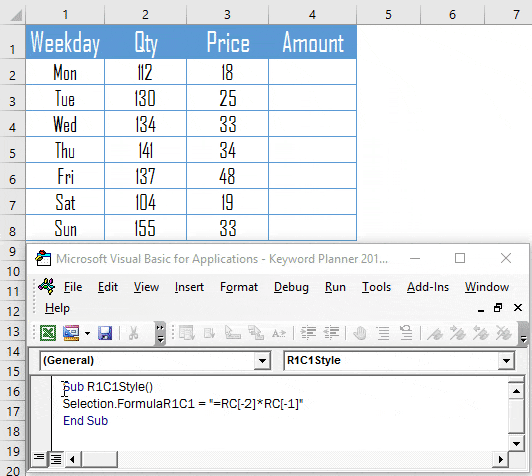The image size is (532, 476).
Task: Switch to Full Module View button
Action: [56, 459]
